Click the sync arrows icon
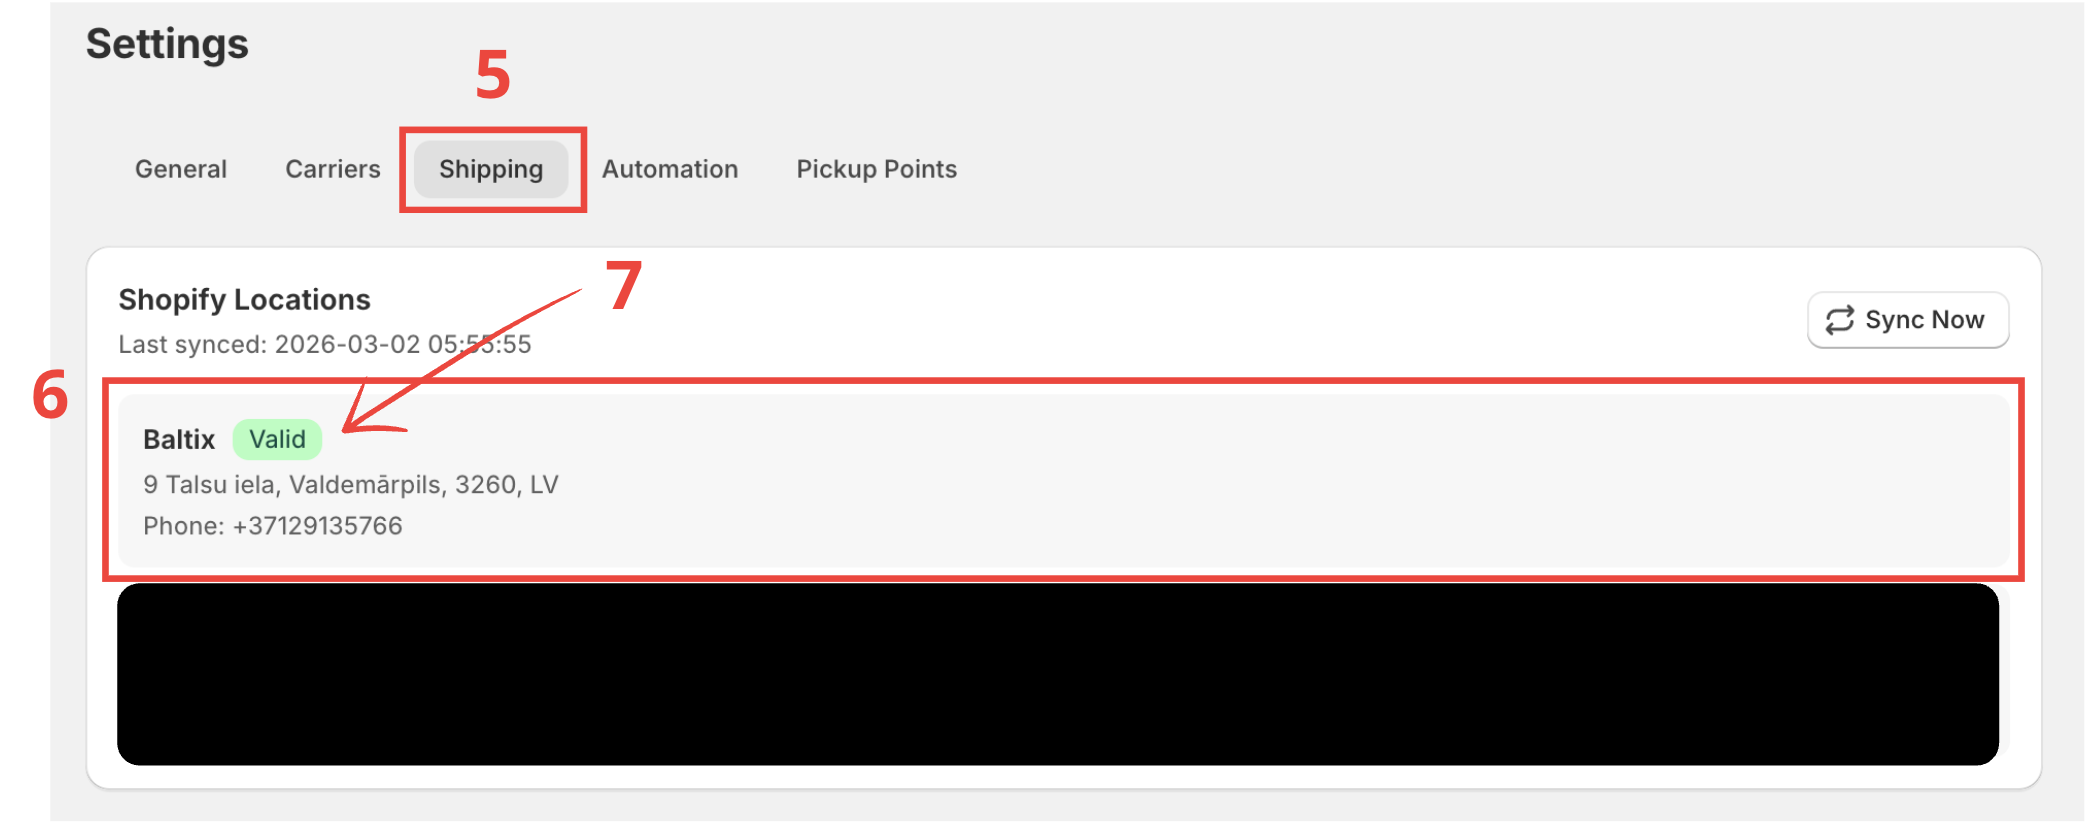The image size is (2086, 822). click(x=1839, y=320)
